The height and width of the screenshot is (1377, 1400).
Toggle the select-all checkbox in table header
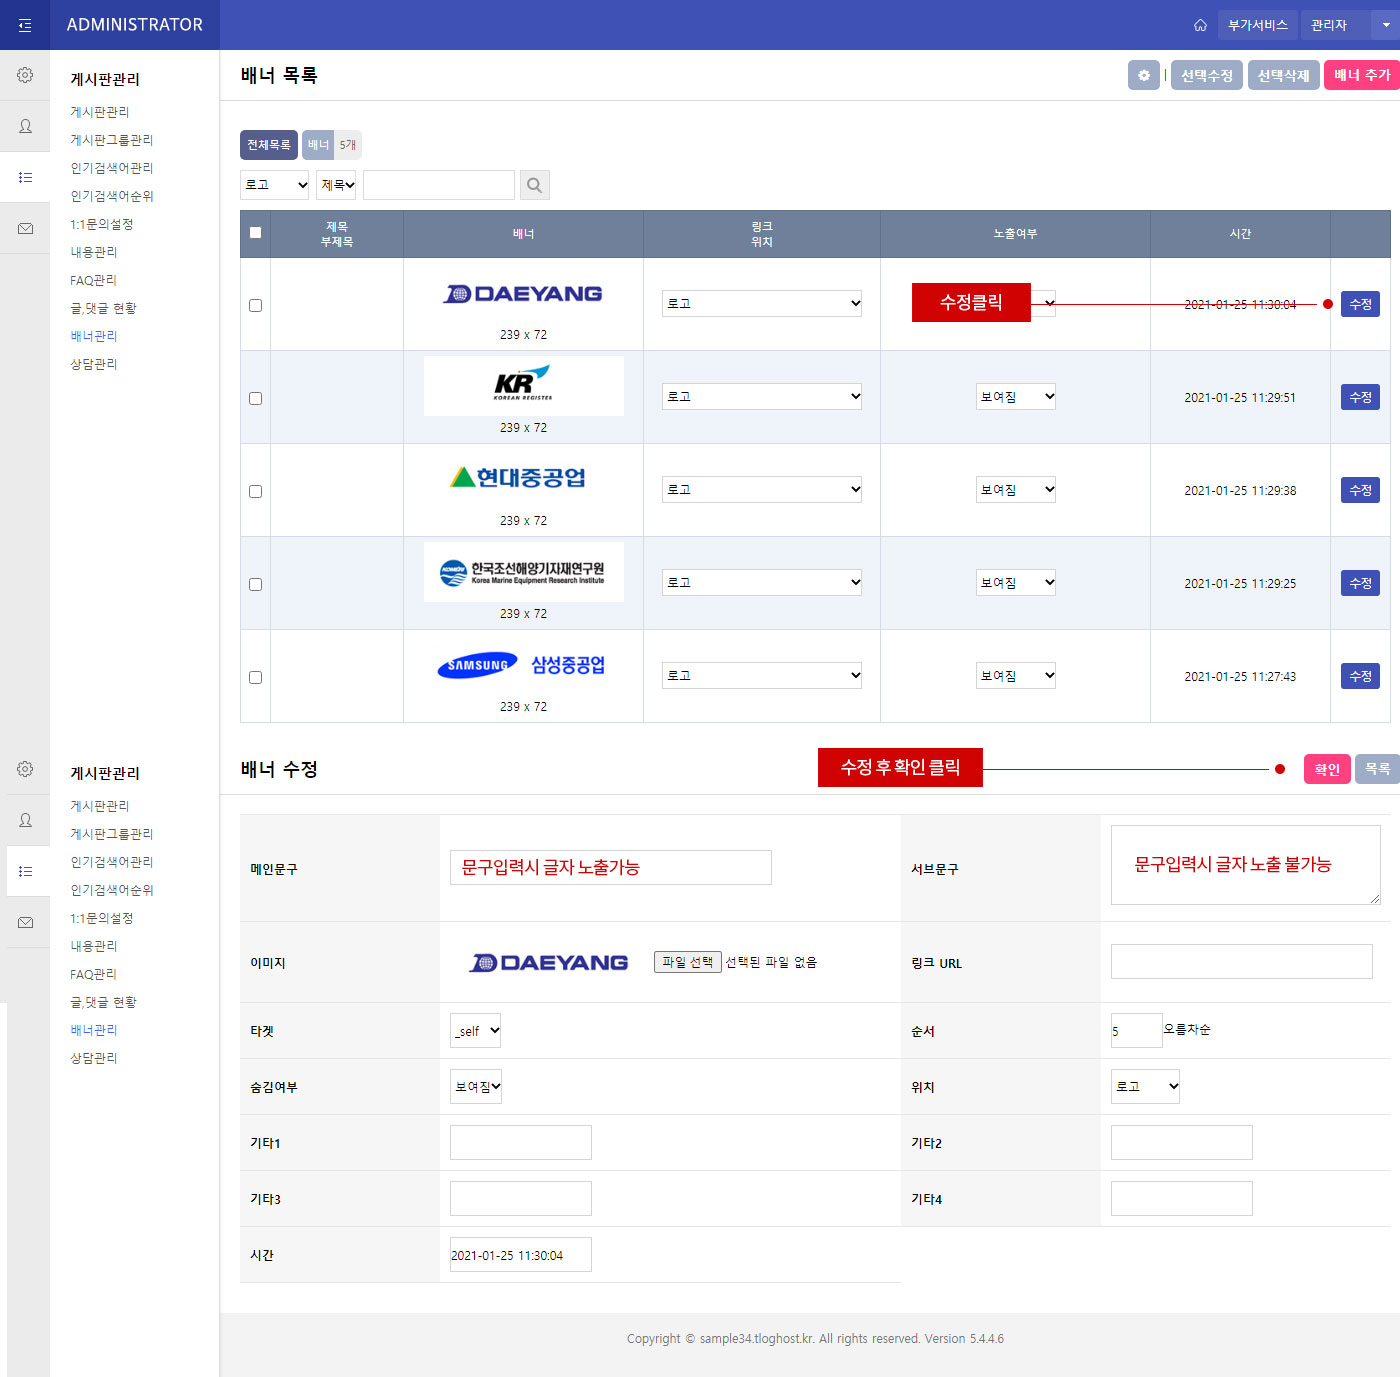[255, 232]
